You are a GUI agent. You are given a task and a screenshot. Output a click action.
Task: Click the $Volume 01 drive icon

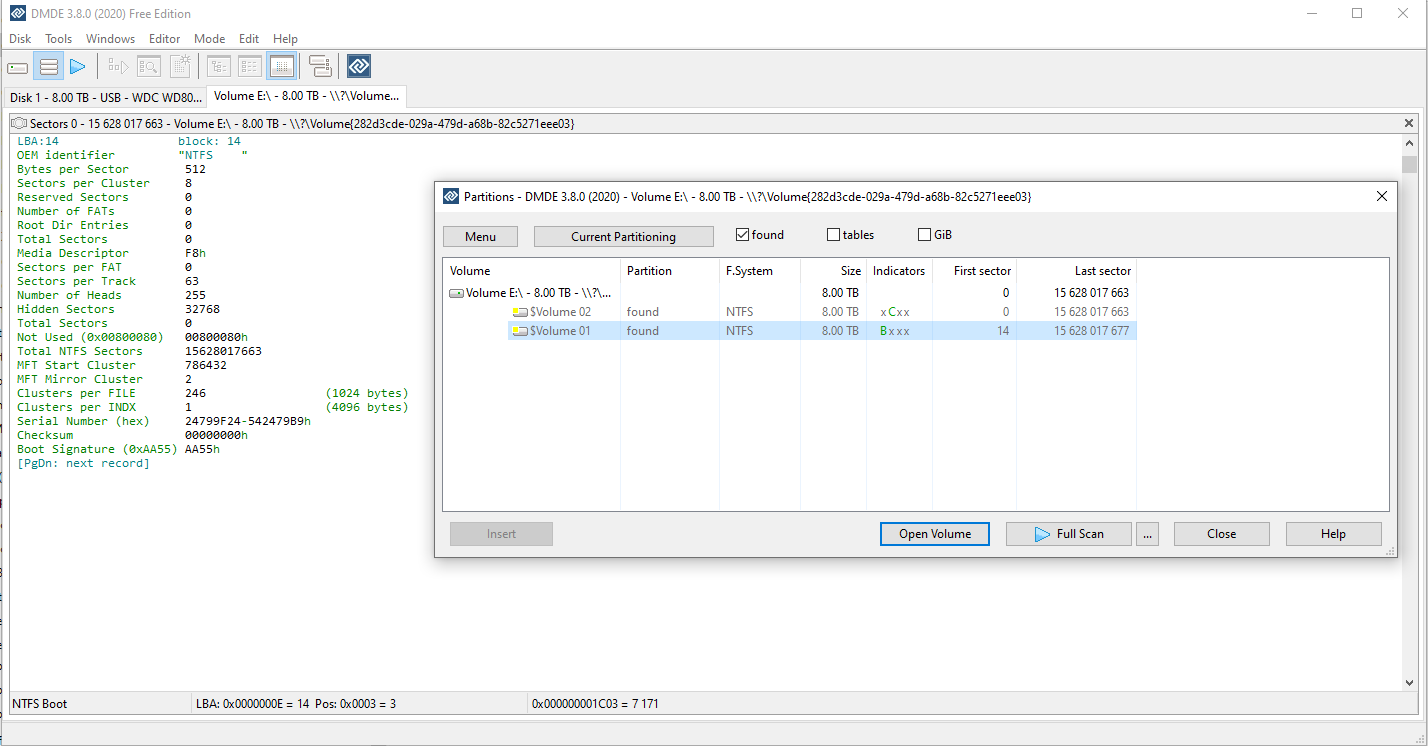click(520, 331)
